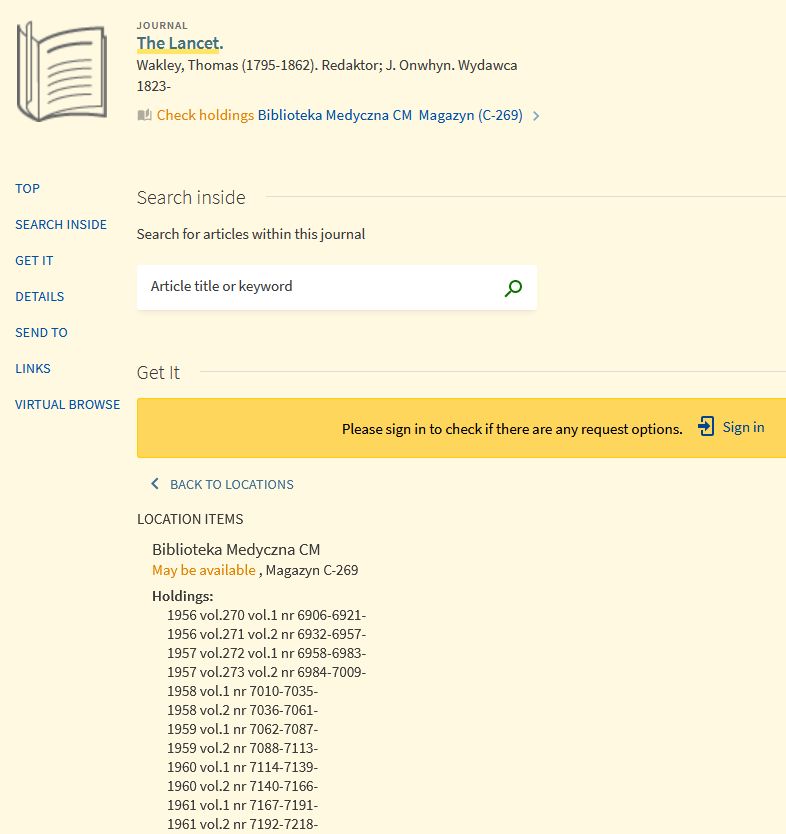This screenshot has width=786, height=834.
Task: Open The Lancet title link
Action: pos(180,43)
